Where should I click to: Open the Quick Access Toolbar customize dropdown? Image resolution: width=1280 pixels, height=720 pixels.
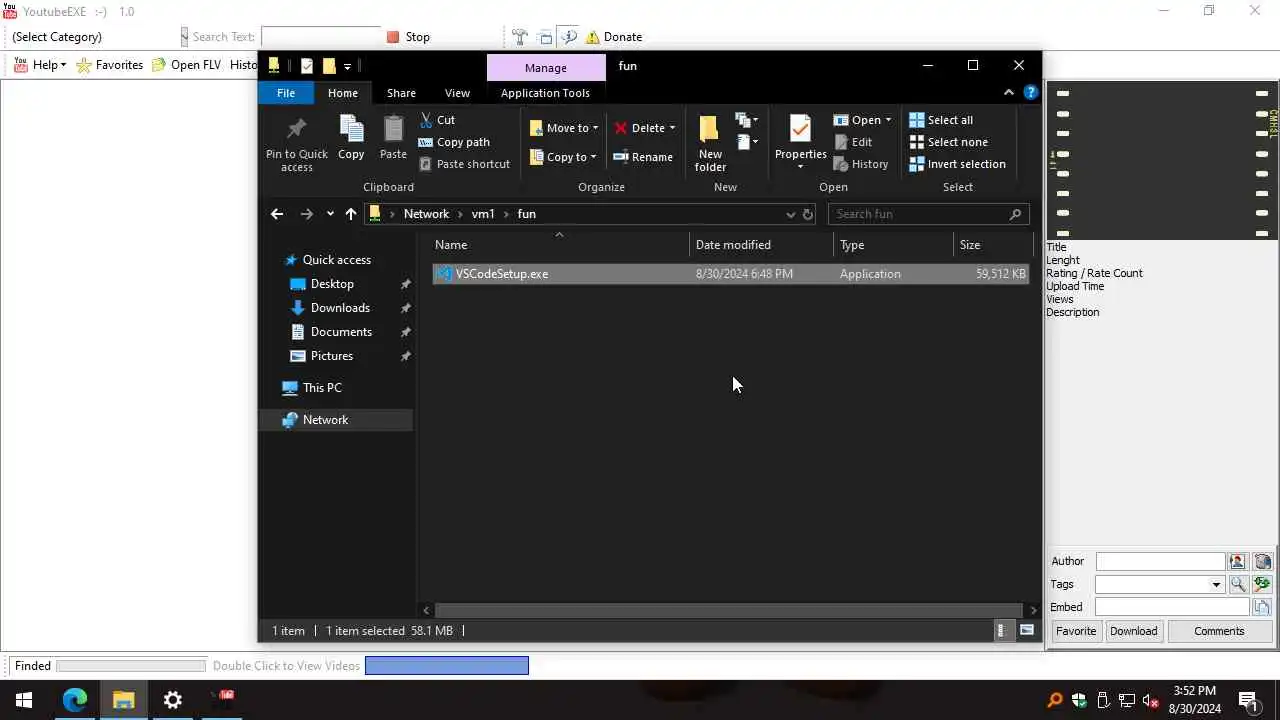tap(347, 66)
